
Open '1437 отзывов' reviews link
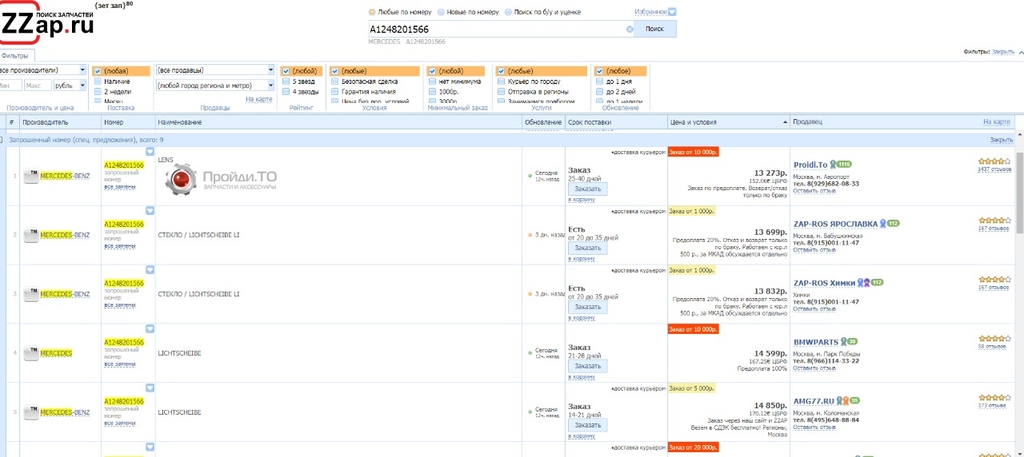994,169
